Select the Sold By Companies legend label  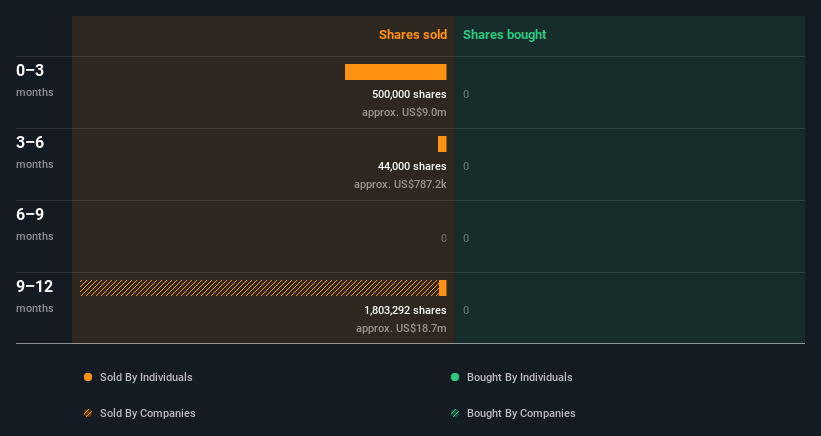[148, 413]
